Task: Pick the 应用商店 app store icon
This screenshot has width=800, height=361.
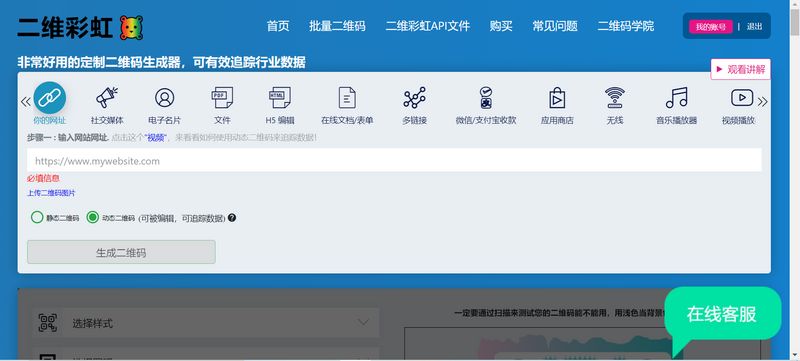Action: point(557,97)
